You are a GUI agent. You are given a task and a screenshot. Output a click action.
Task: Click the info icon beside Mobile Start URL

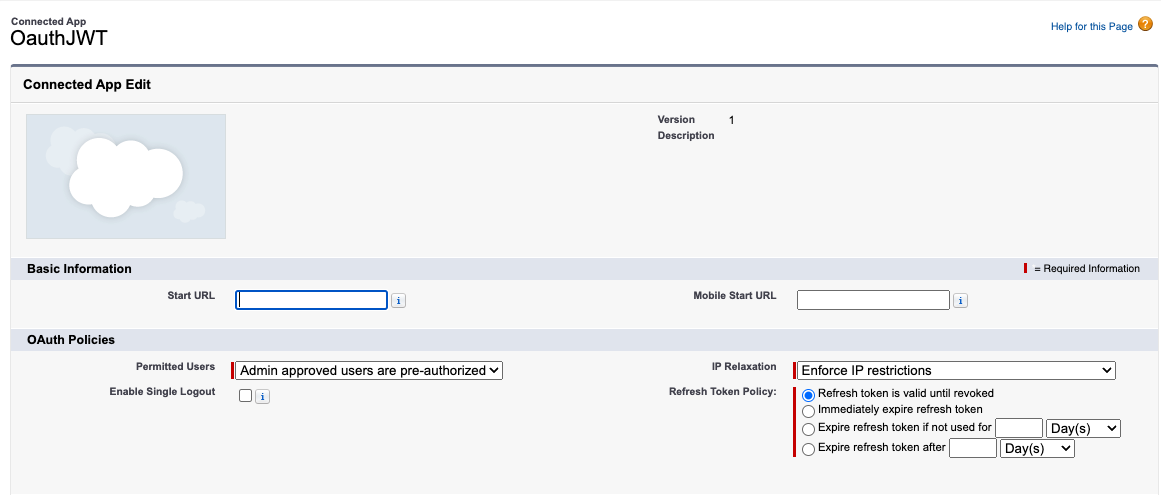pyautogui.click(x=960, y=301)
